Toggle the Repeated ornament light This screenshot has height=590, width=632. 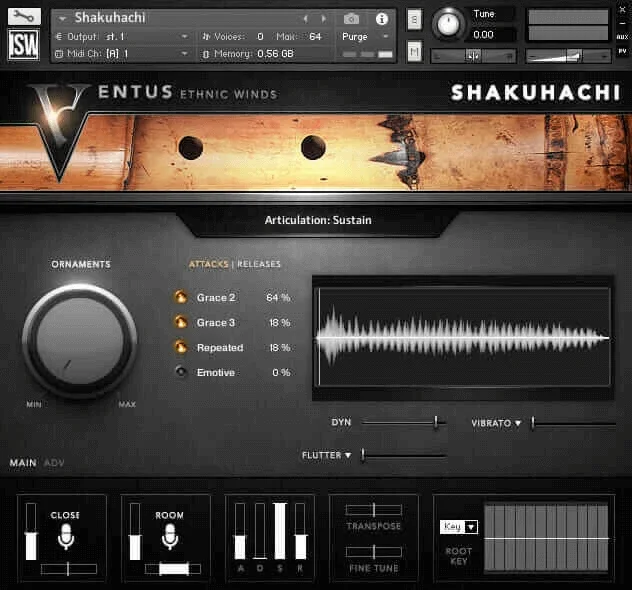[181, 347]
